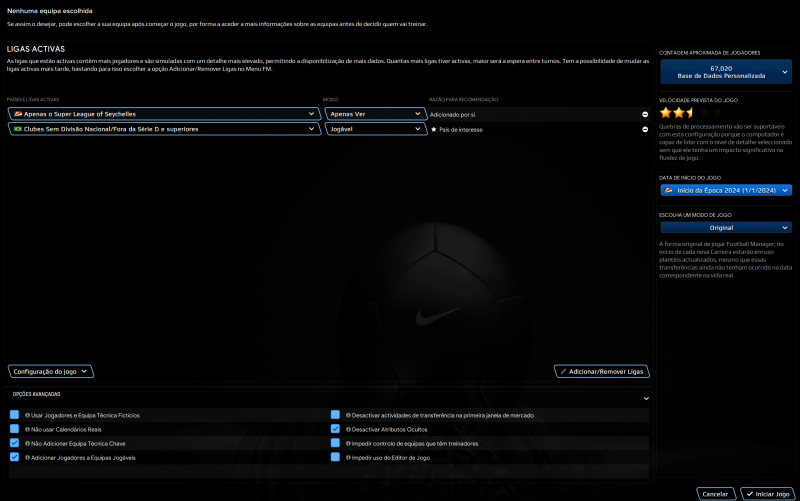
Task: Uncheck Desactivar Atributos Ocultos
Action: point(335,429)
